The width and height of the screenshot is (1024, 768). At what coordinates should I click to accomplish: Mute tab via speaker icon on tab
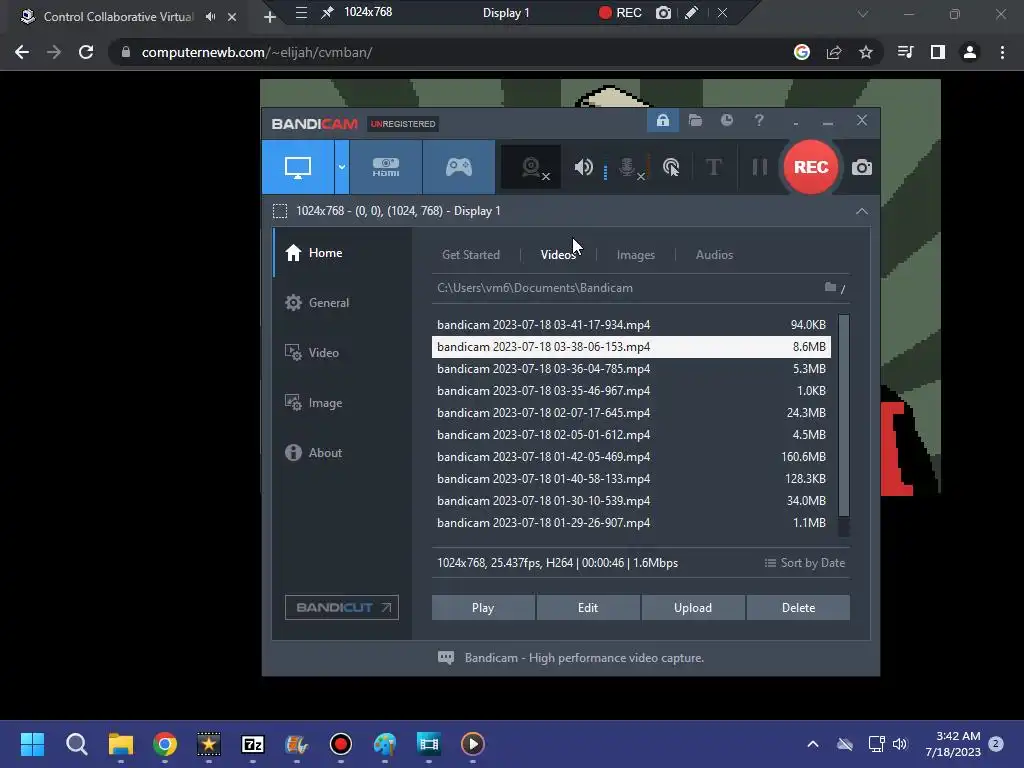click(210, 17)
